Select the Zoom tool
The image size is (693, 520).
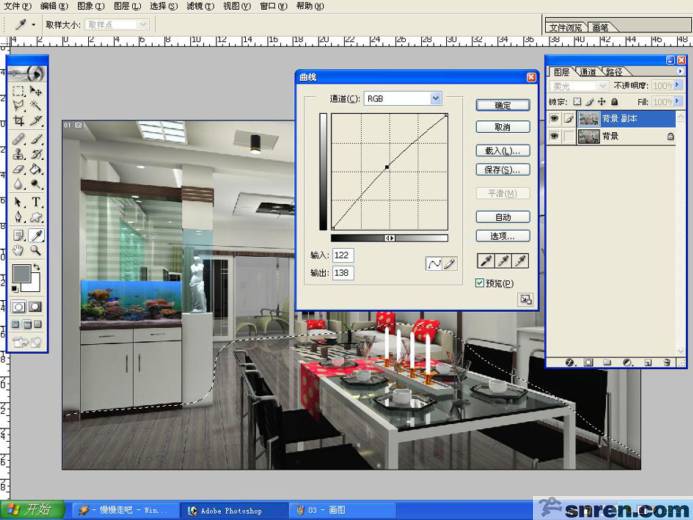(x=36, y=251)
